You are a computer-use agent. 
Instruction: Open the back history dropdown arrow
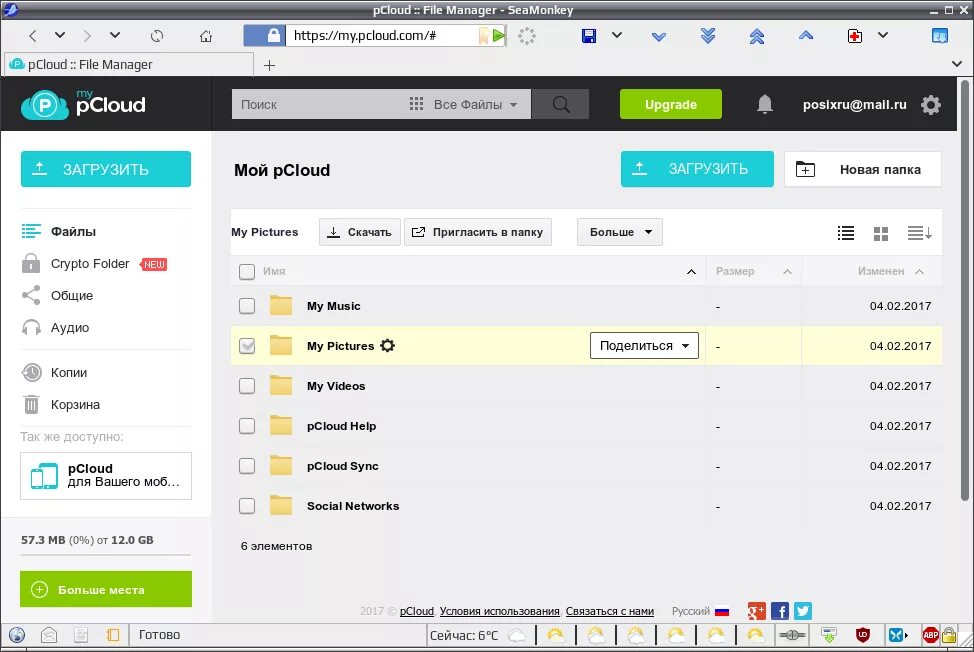[60, 35]
